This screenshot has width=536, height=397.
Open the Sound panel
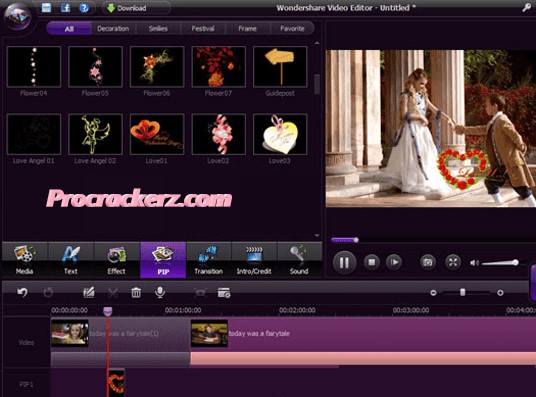coord(299,260)
